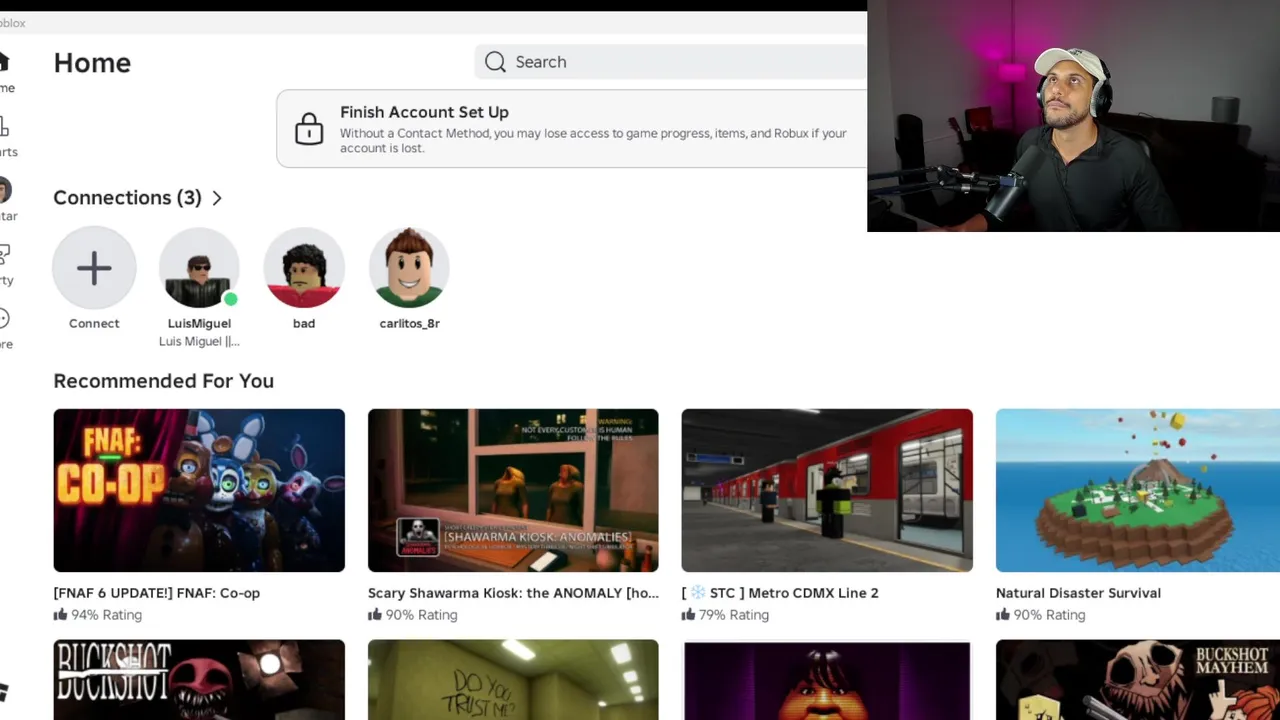Click the 'STC ] Metro CDMX Line 2' title
Viewport: 1280px width, 720px height.
(780, 593)
